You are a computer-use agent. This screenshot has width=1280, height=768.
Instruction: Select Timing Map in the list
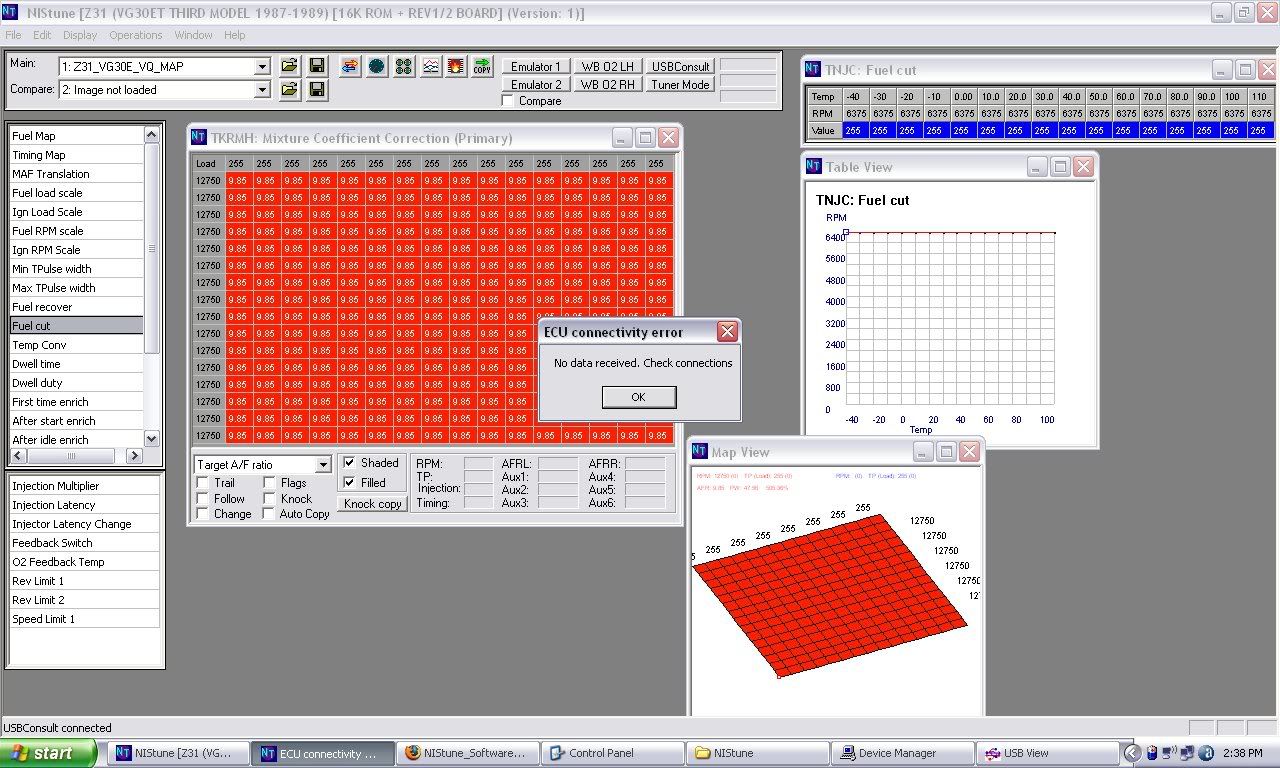(76, 155)
